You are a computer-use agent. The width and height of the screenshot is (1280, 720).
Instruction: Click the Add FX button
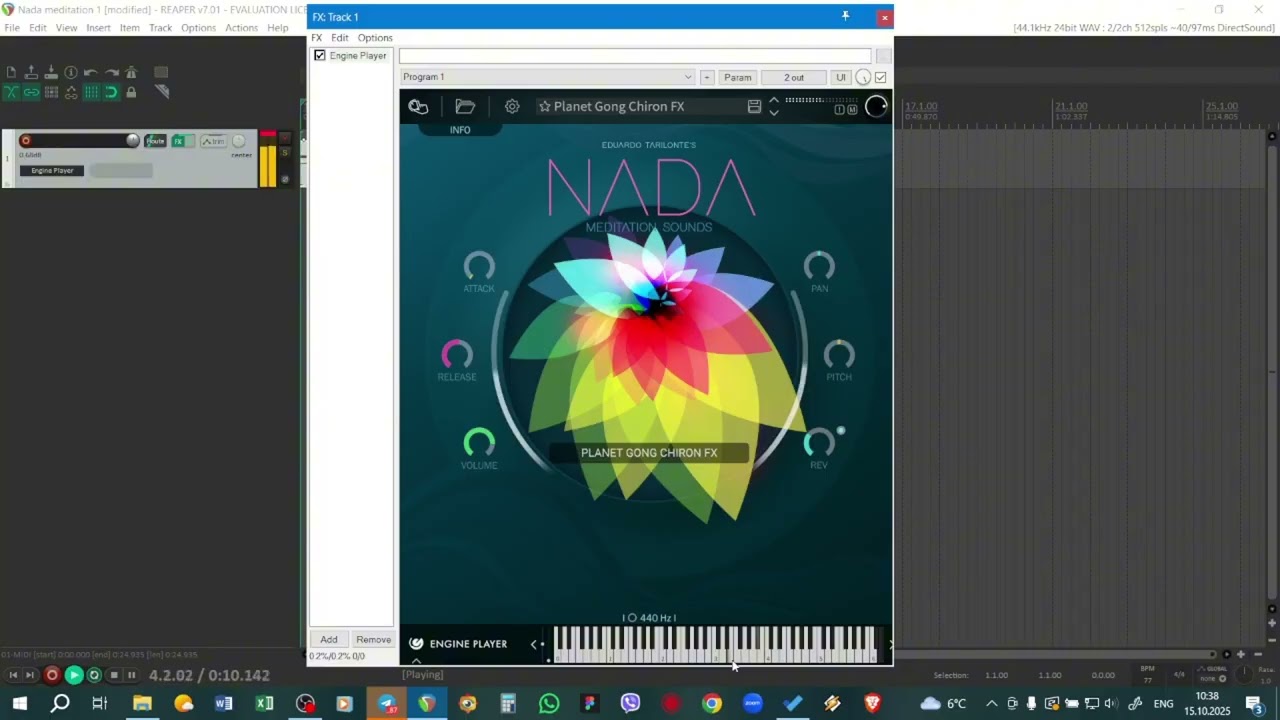tap(329, 640)
